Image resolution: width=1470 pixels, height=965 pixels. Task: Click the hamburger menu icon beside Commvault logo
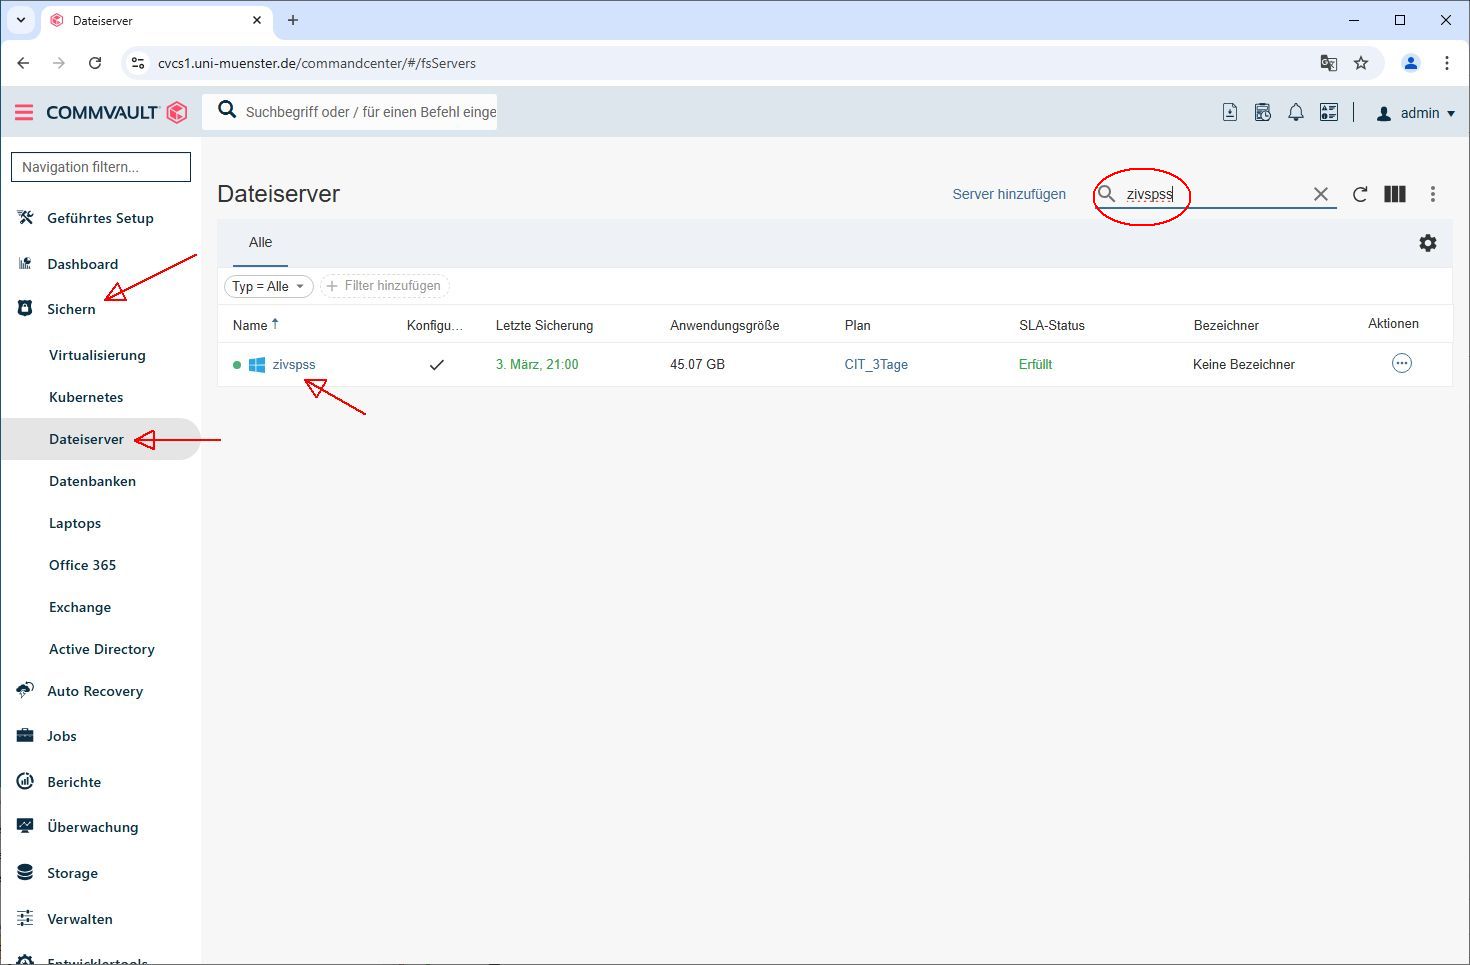[24, 113]
